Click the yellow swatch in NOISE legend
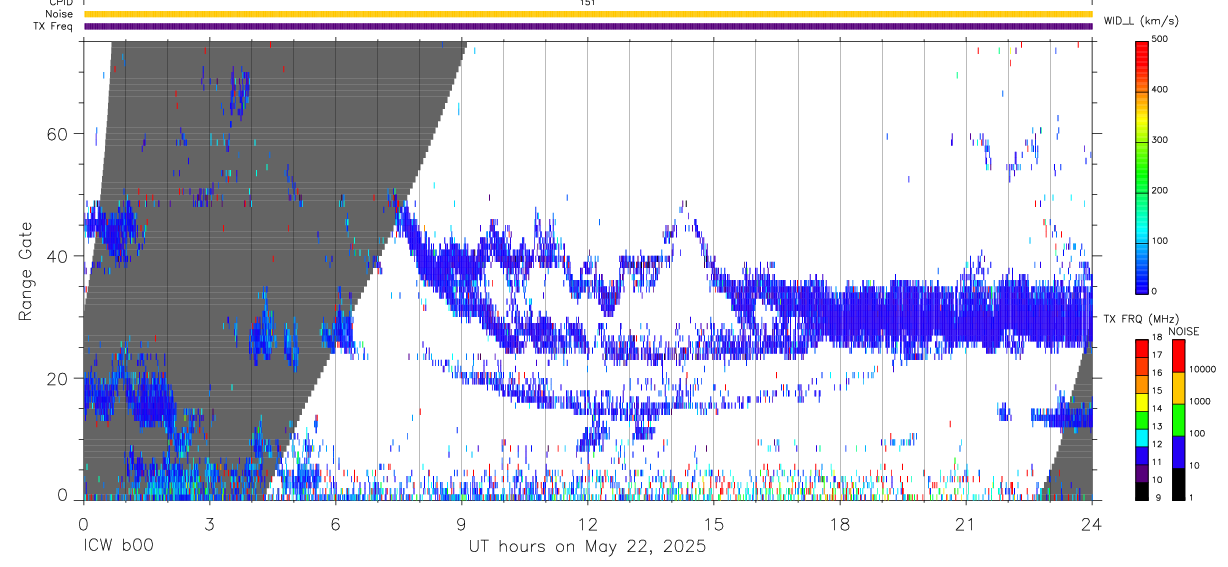The width and height of the screenshot is (1228, 567). (x=1177, y=387)
